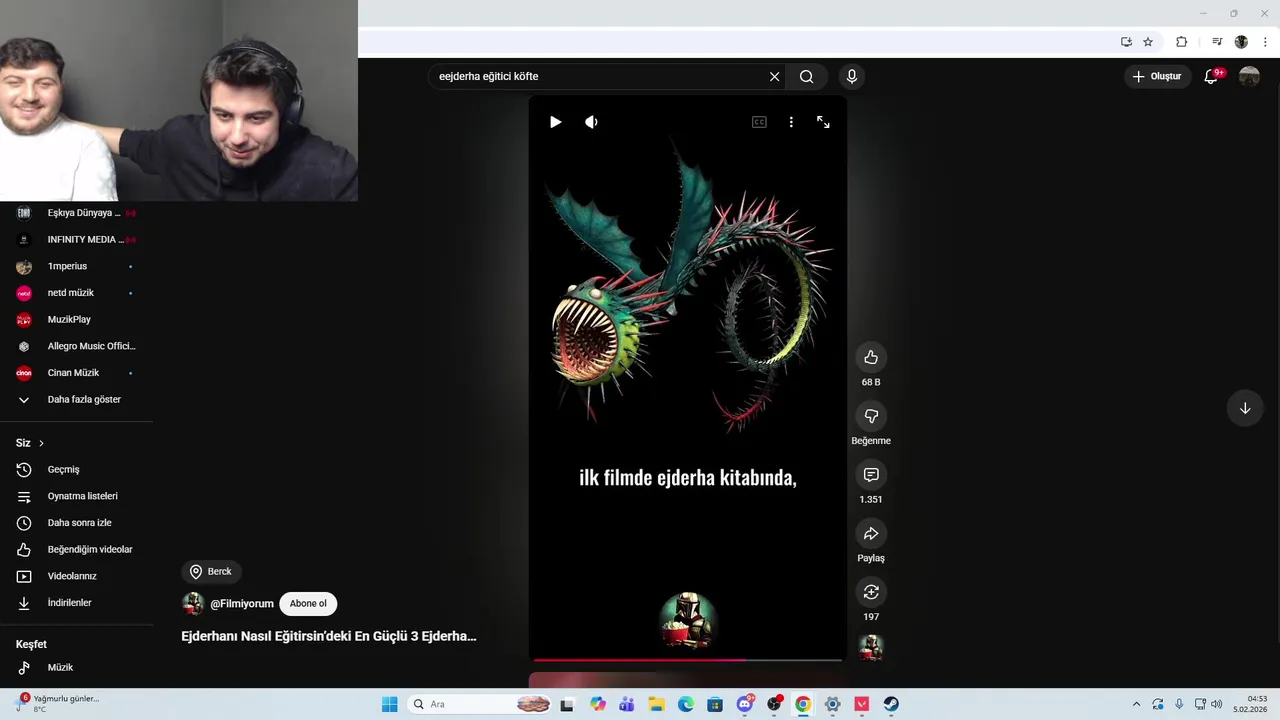The image size is (1280, 720).
Task: Open the sound source thumbnail under remix
Action: tap(871, 647)
